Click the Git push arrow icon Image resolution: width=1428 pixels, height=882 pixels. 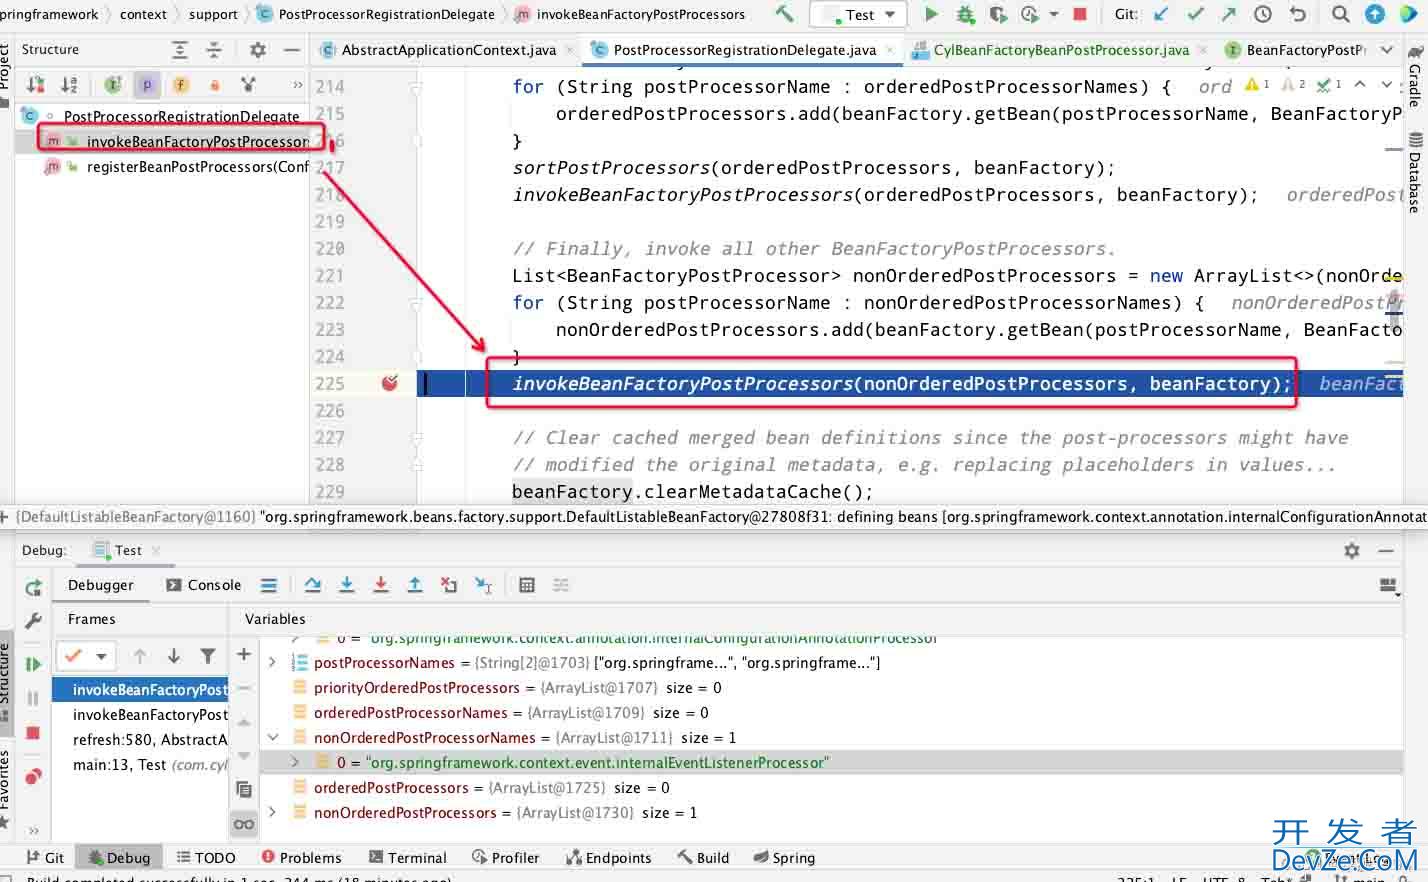pos(1229,14)
